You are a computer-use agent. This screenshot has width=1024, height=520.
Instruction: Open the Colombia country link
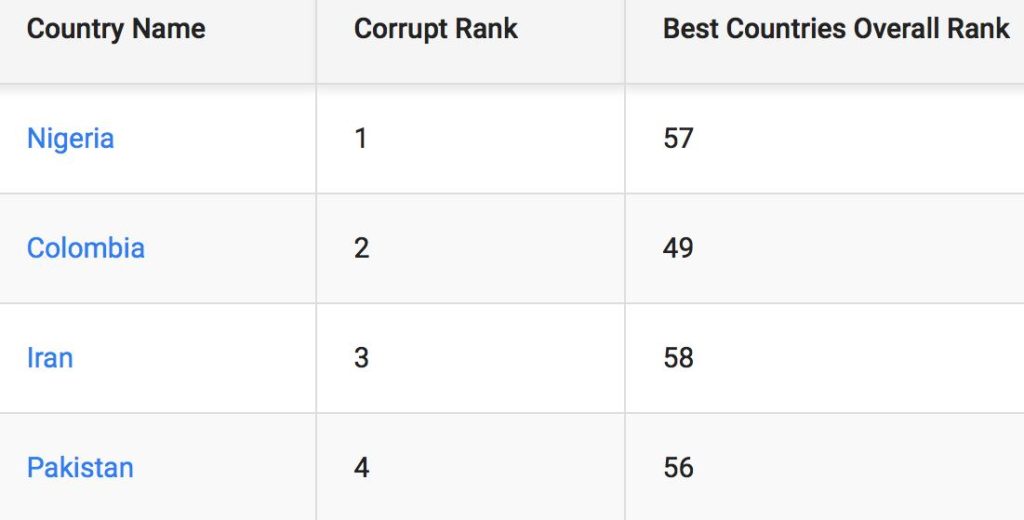[86, 248]
